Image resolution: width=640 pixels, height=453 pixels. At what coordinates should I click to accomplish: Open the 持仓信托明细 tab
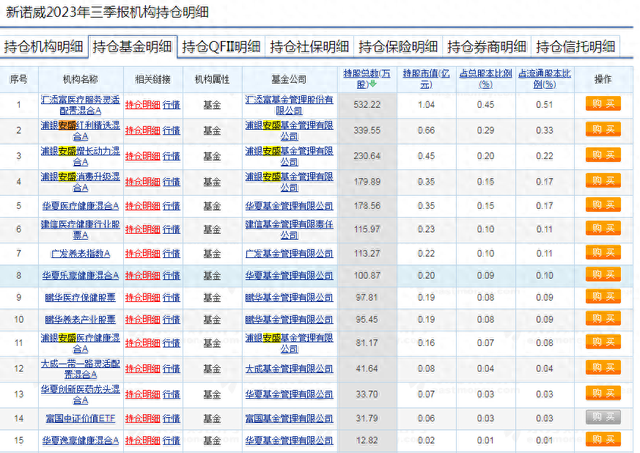pos(576,47)
